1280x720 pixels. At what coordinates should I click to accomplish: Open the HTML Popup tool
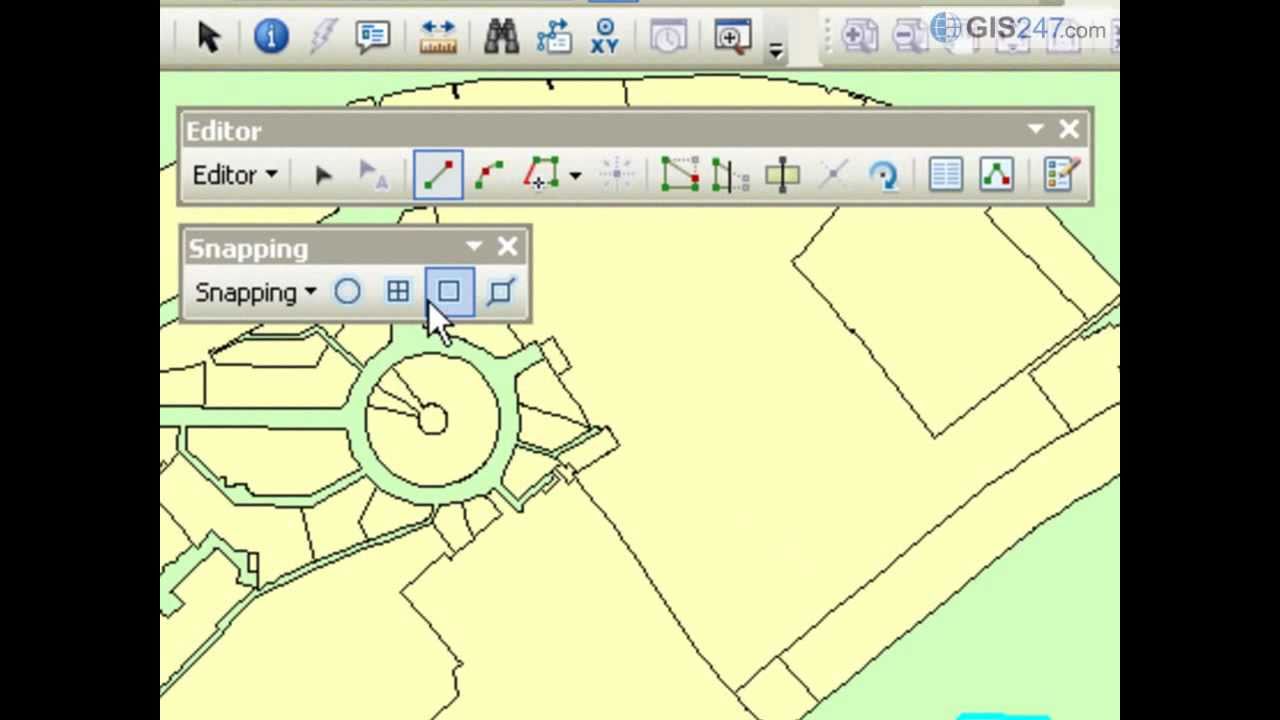[x=372, y=37]
